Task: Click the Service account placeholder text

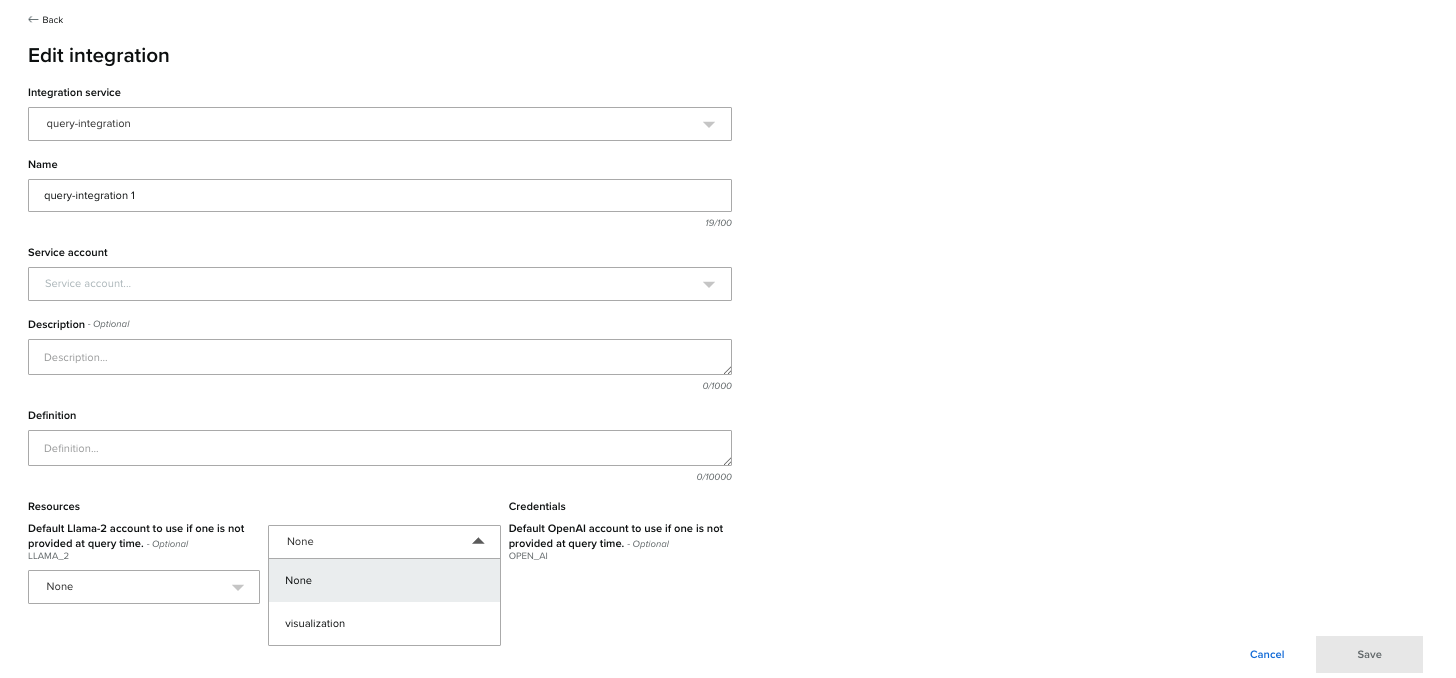Action: [88, 284]
